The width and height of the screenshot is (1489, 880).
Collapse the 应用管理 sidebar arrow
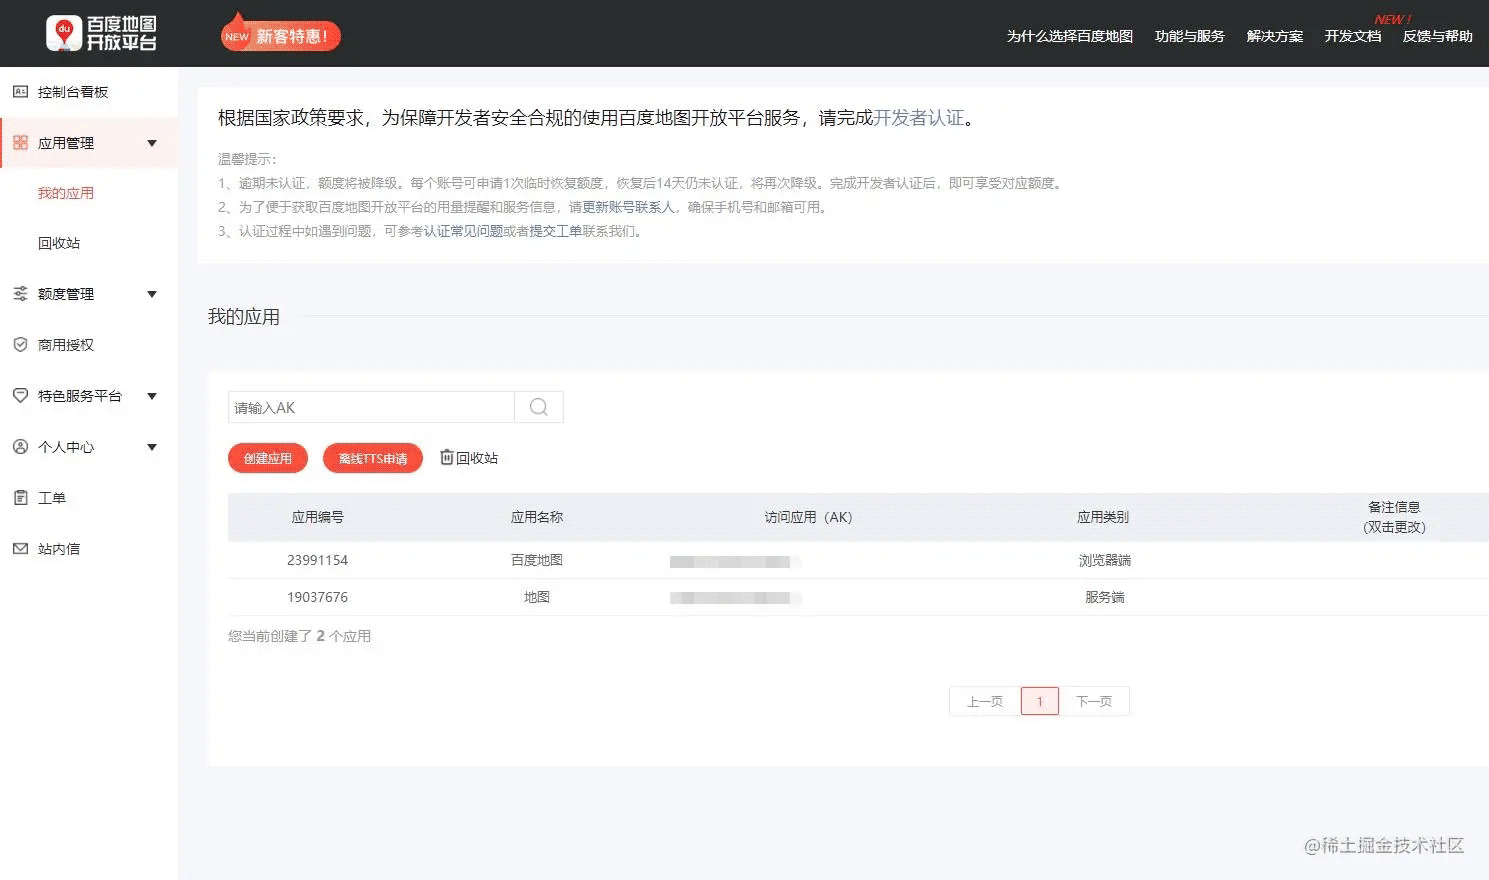pyautogui.click(x=152, y=143)
